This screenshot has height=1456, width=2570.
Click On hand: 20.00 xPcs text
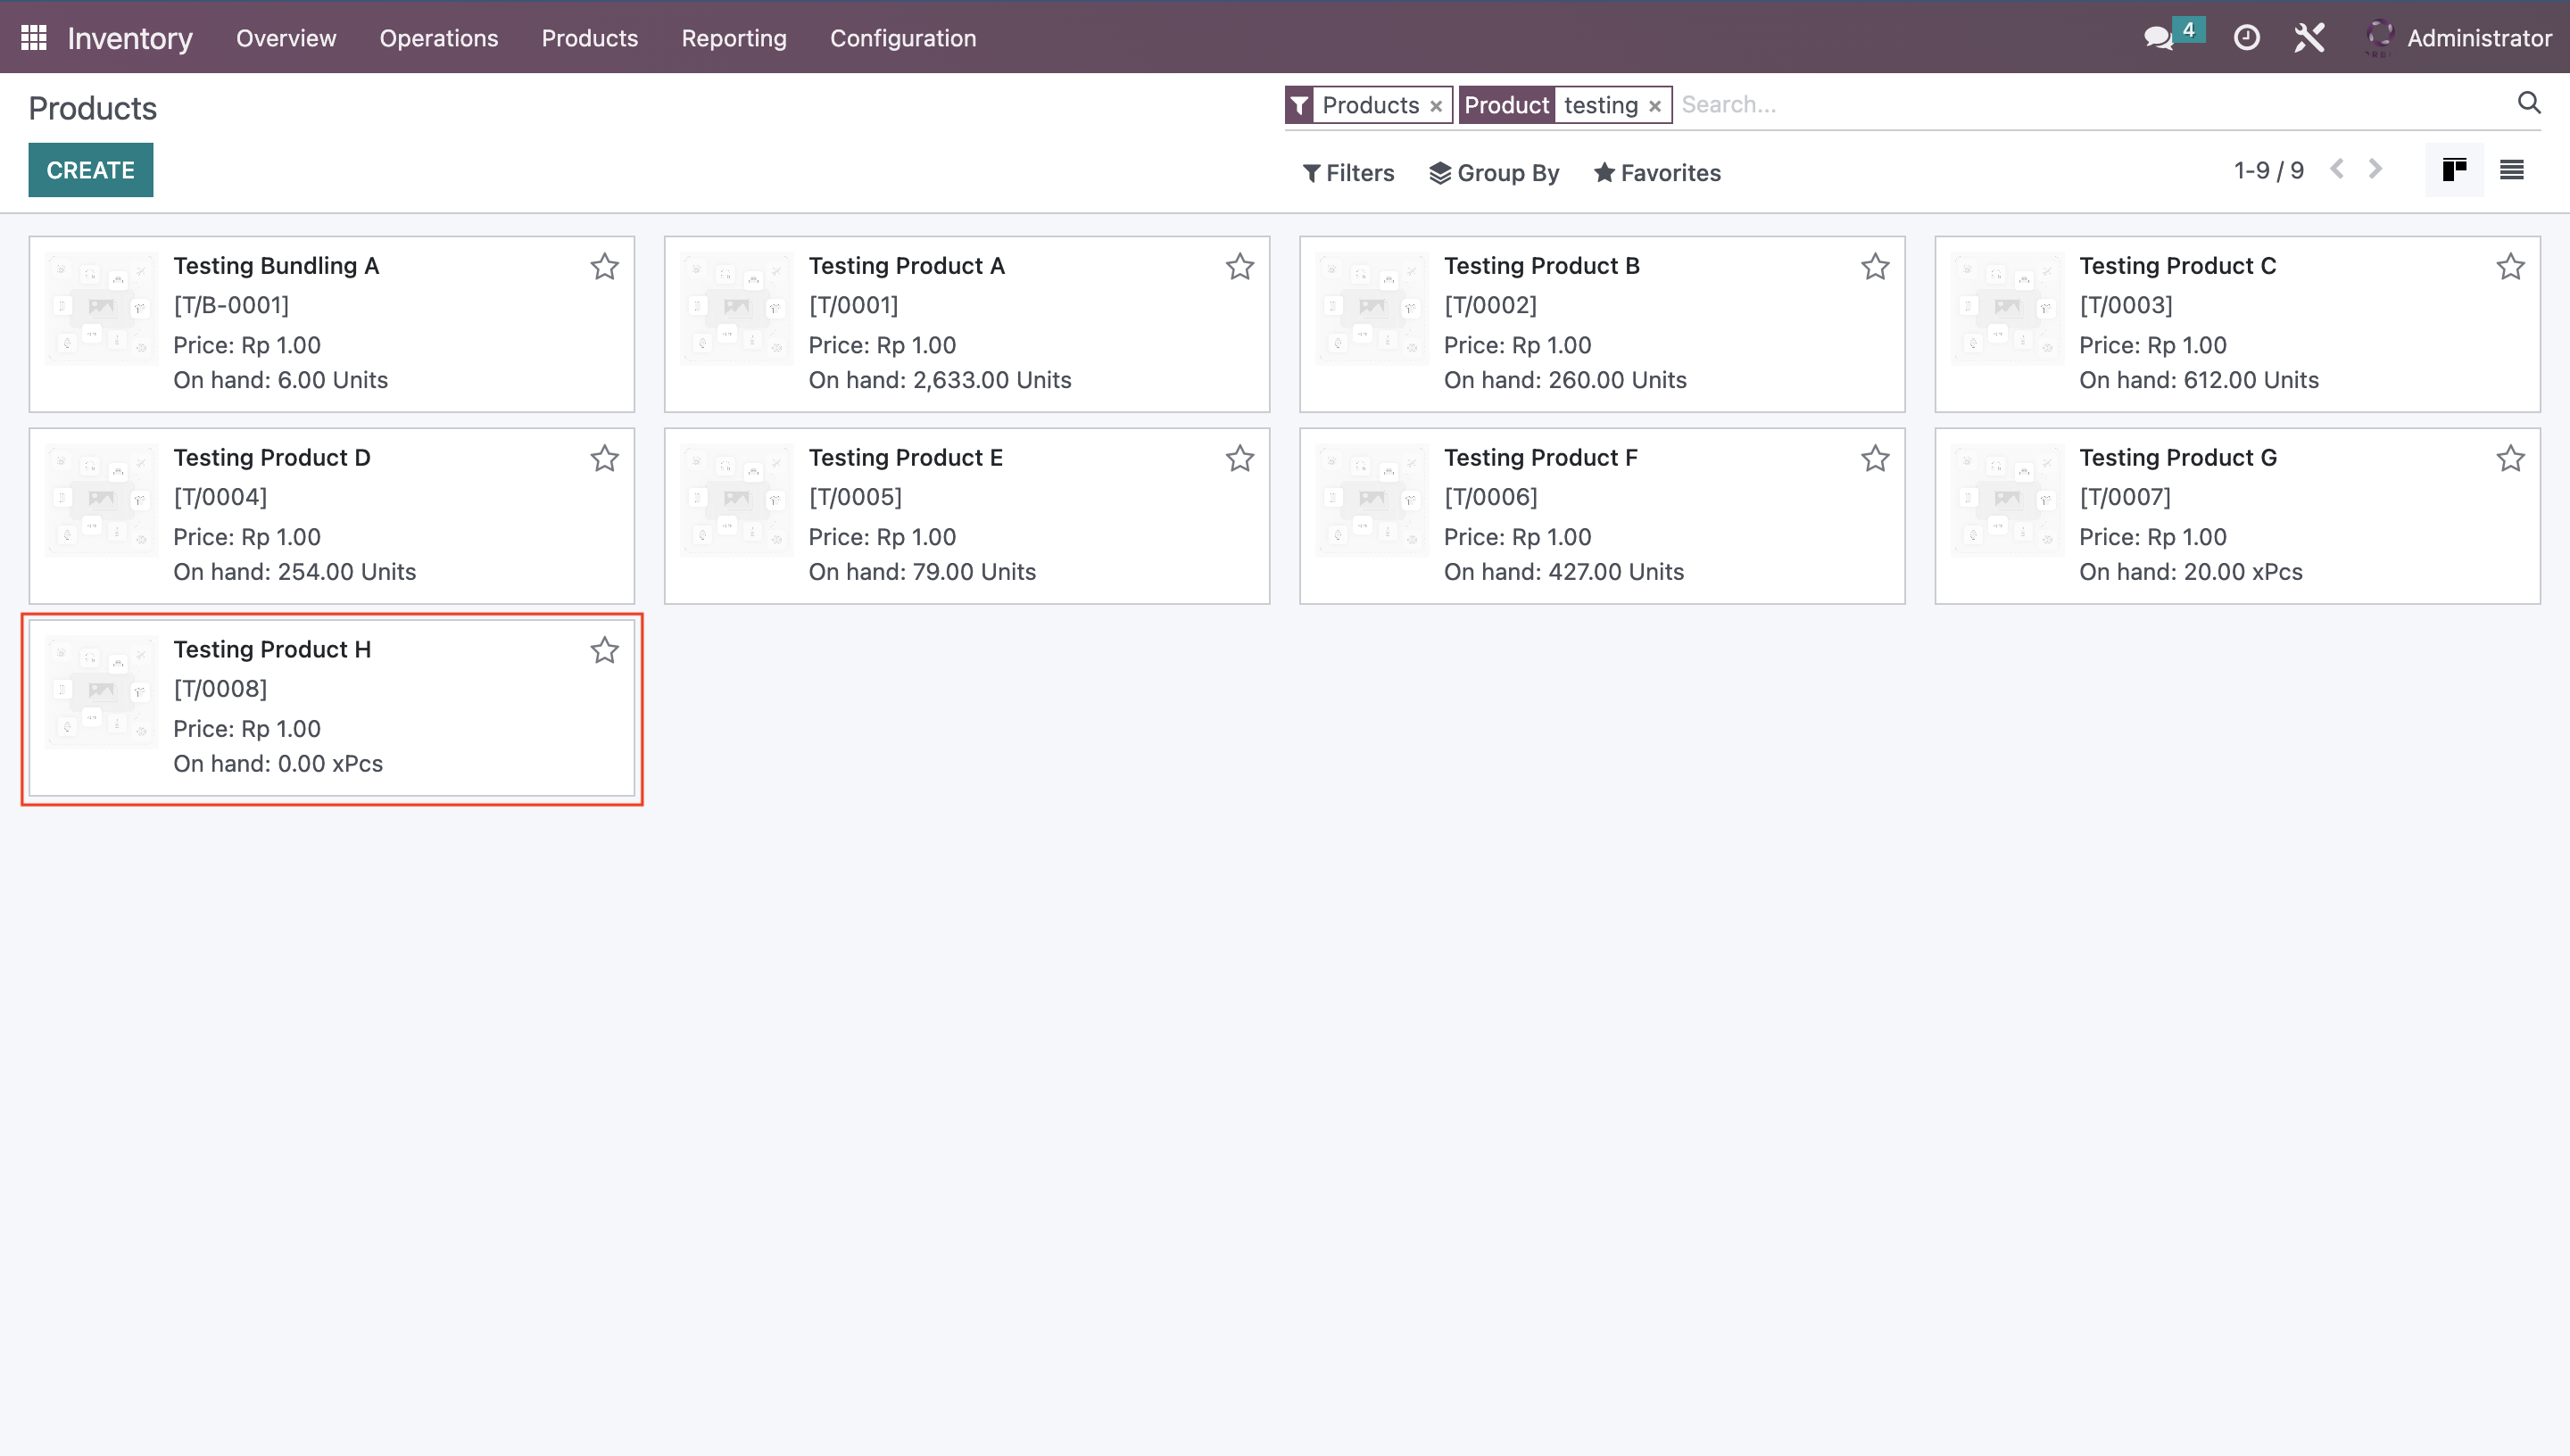pos(2191,572)
